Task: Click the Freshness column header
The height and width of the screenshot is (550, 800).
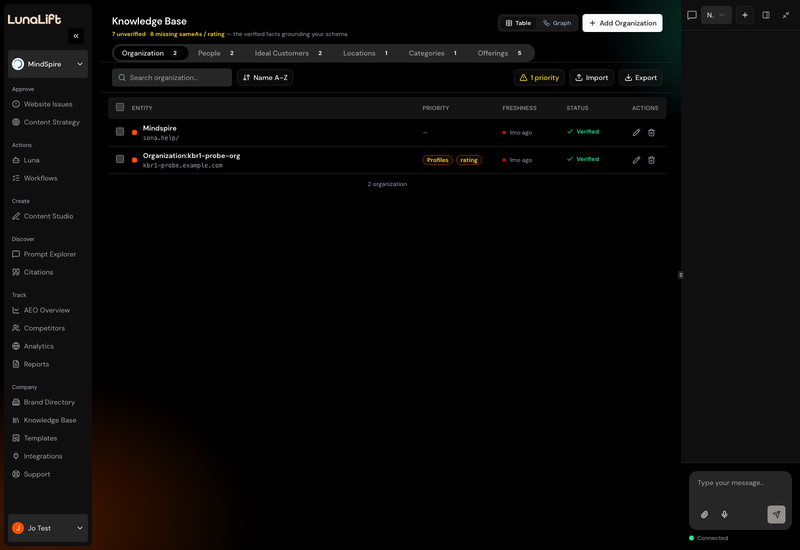Action: coord(519,108)
